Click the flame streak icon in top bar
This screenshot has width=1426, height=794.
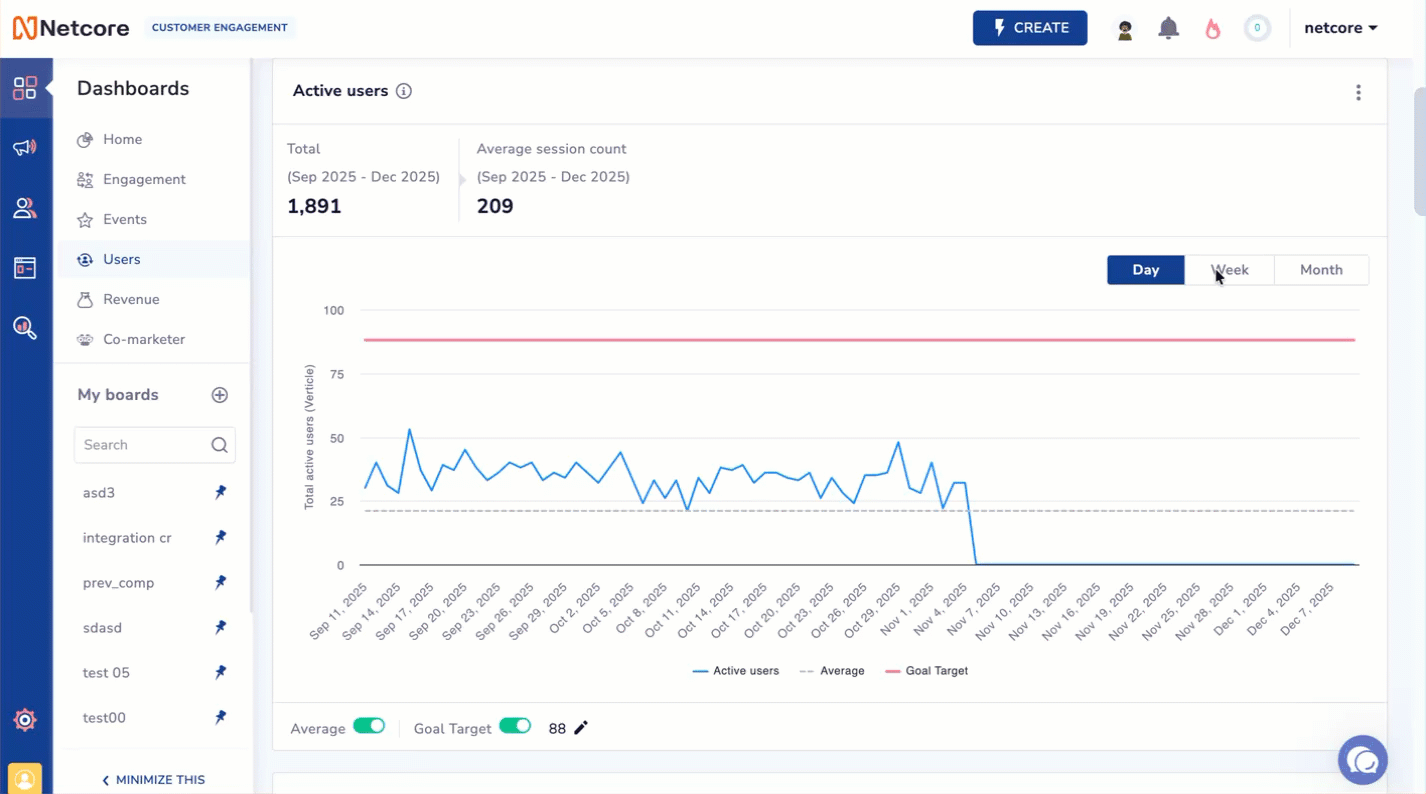tap(1212, 28)
